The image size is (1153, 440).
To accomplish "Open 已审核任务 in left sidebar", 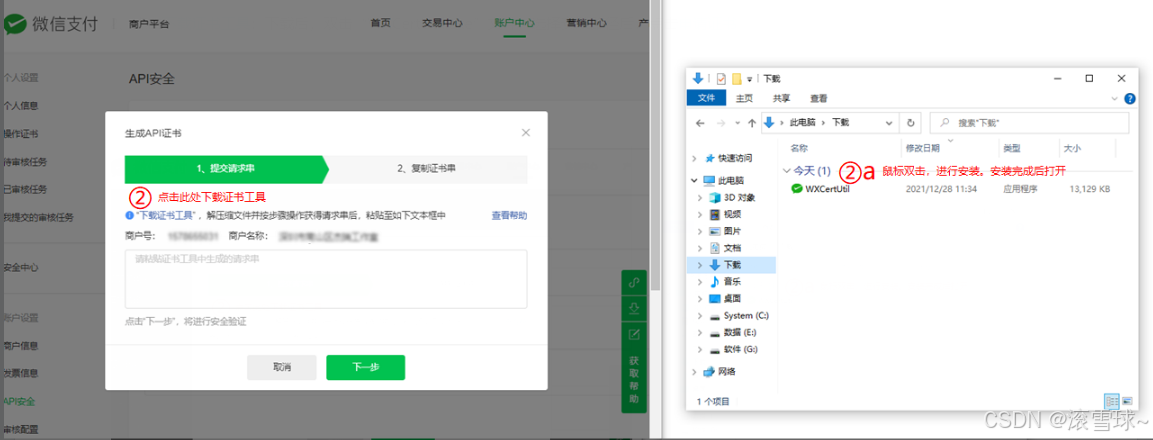I will (x=25, y=190).
